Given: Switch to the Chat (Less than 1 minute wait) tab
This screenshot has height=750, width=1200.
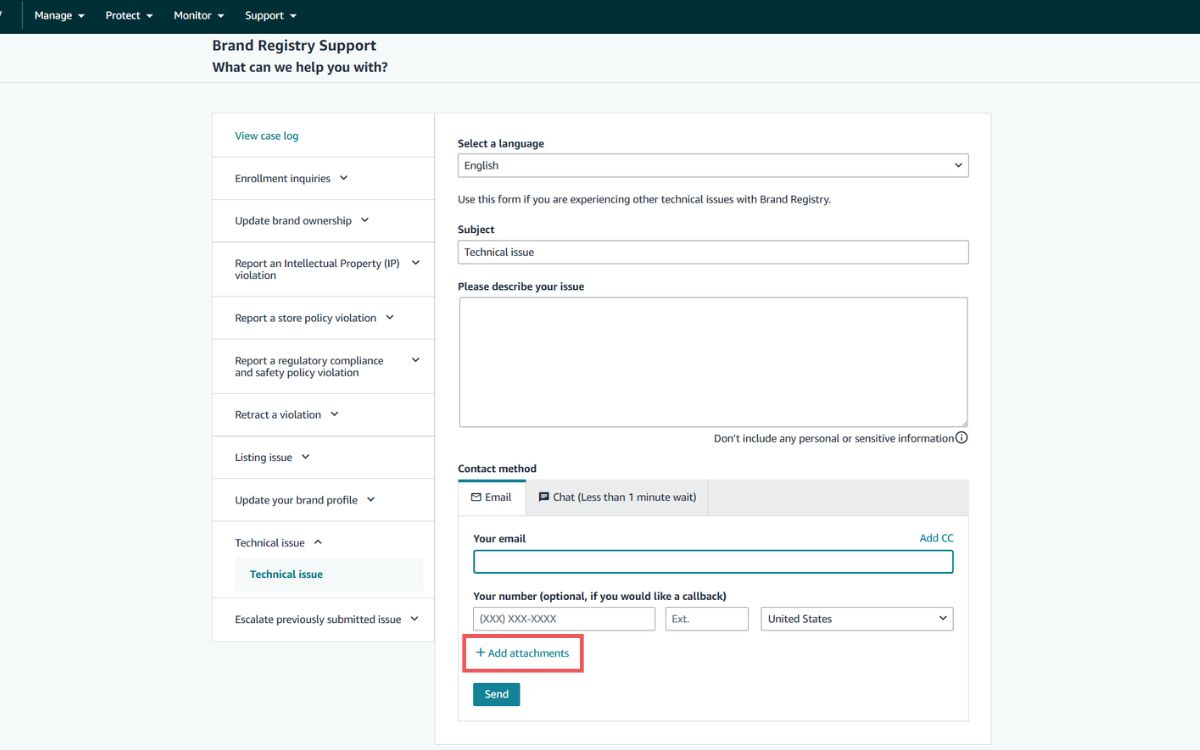Looking at the screenshot, I should (617, 497).
